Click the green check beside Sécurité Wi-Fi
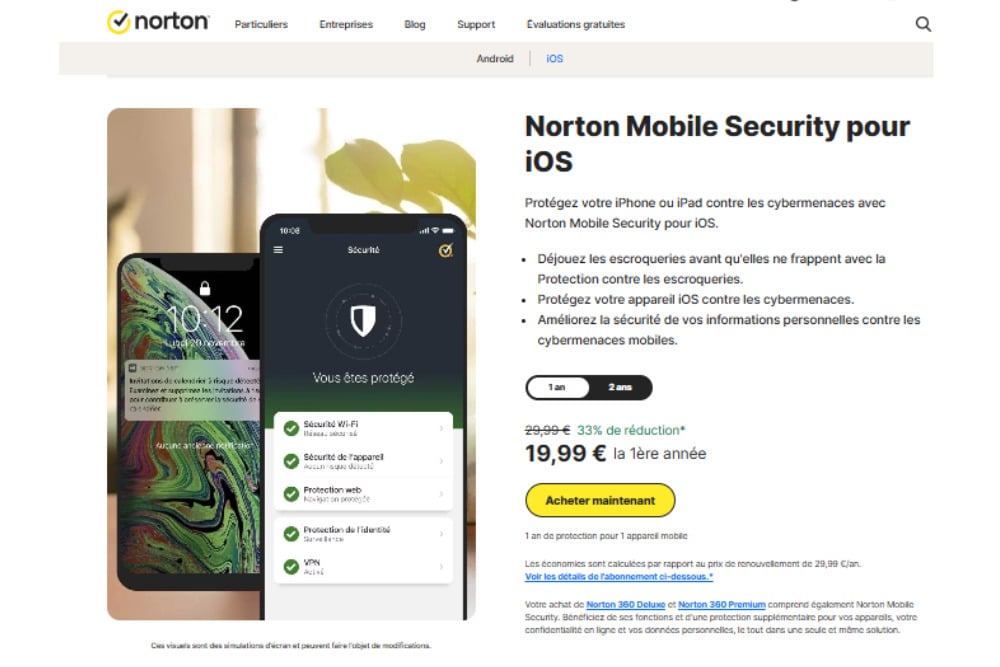The width and height of the screenshot is (1000, 667). point(291,428)
